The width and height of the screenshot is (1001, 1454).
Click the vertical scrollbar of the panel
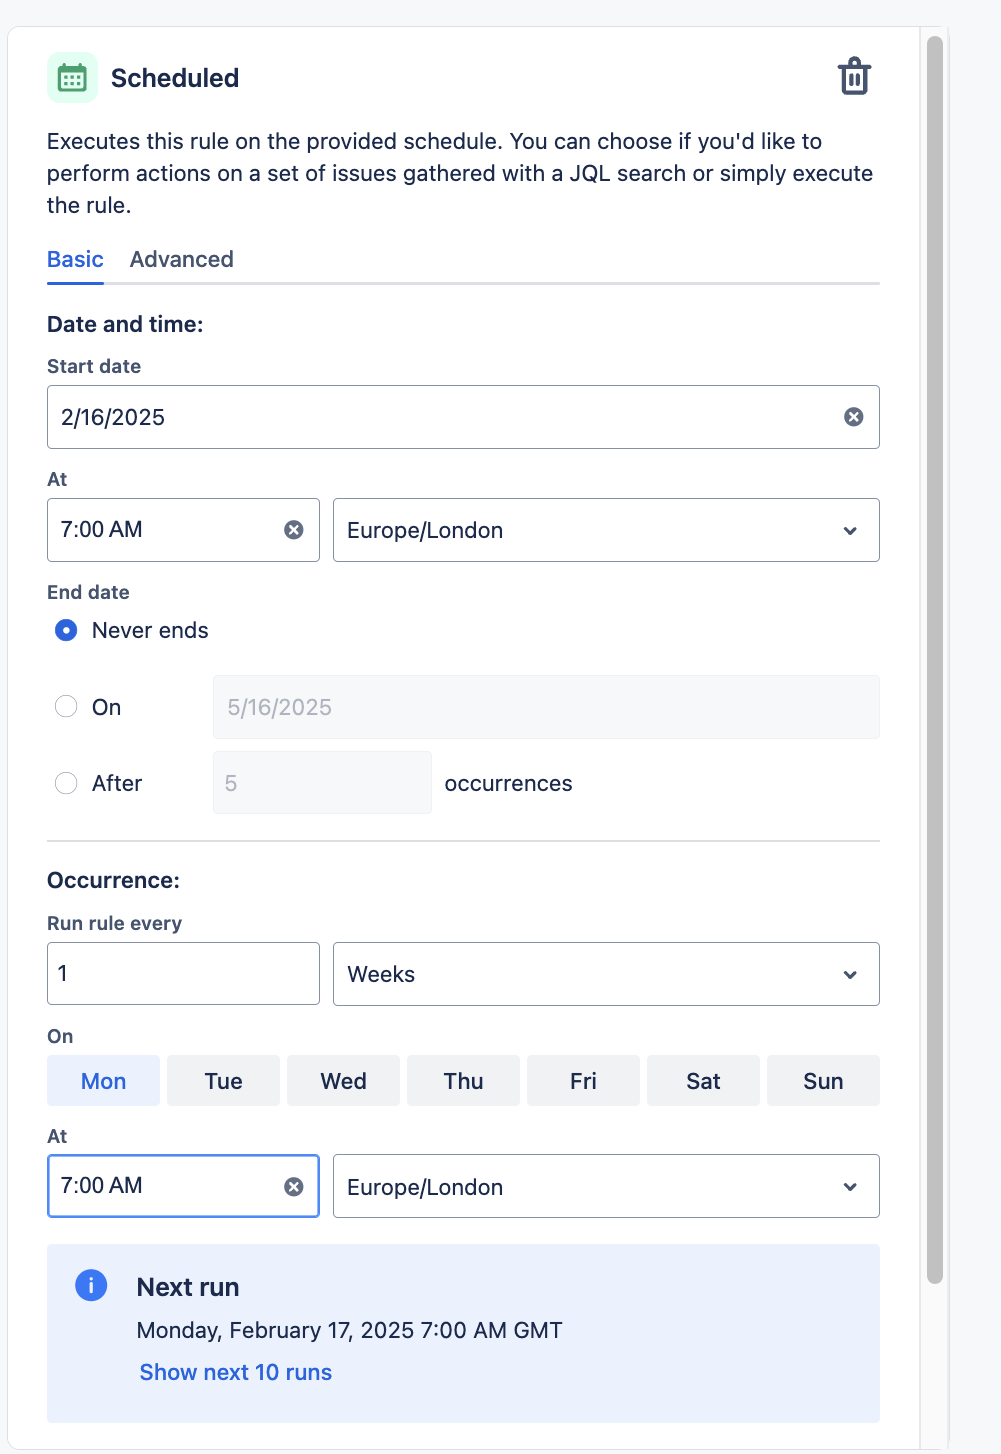(x=935, y=660)
